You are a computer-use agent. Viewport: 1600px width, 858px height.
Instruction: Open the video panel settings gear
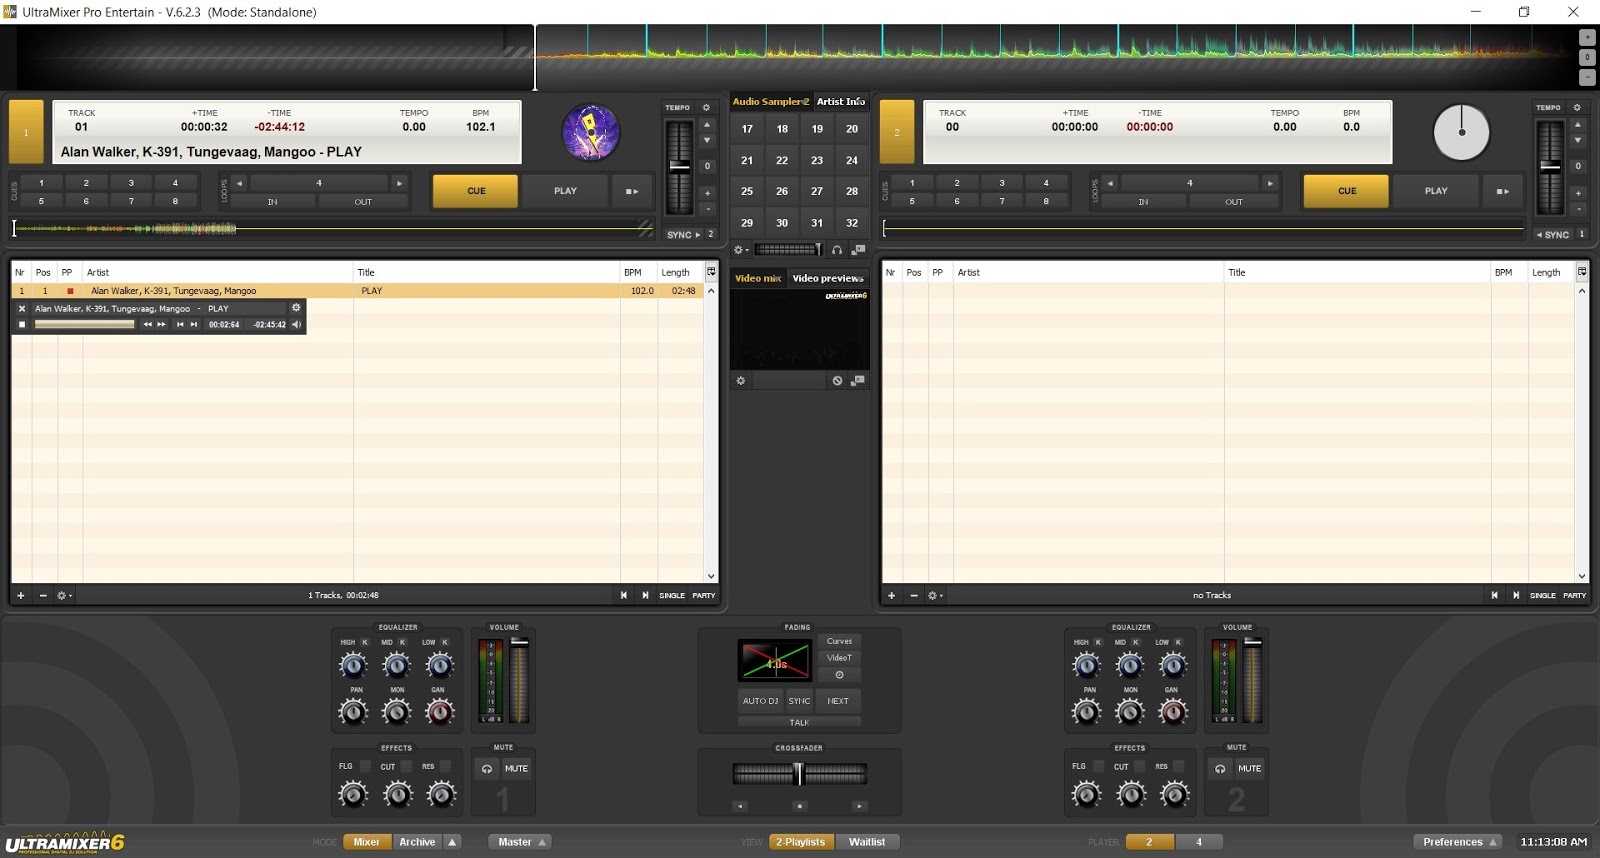[741, 381]
